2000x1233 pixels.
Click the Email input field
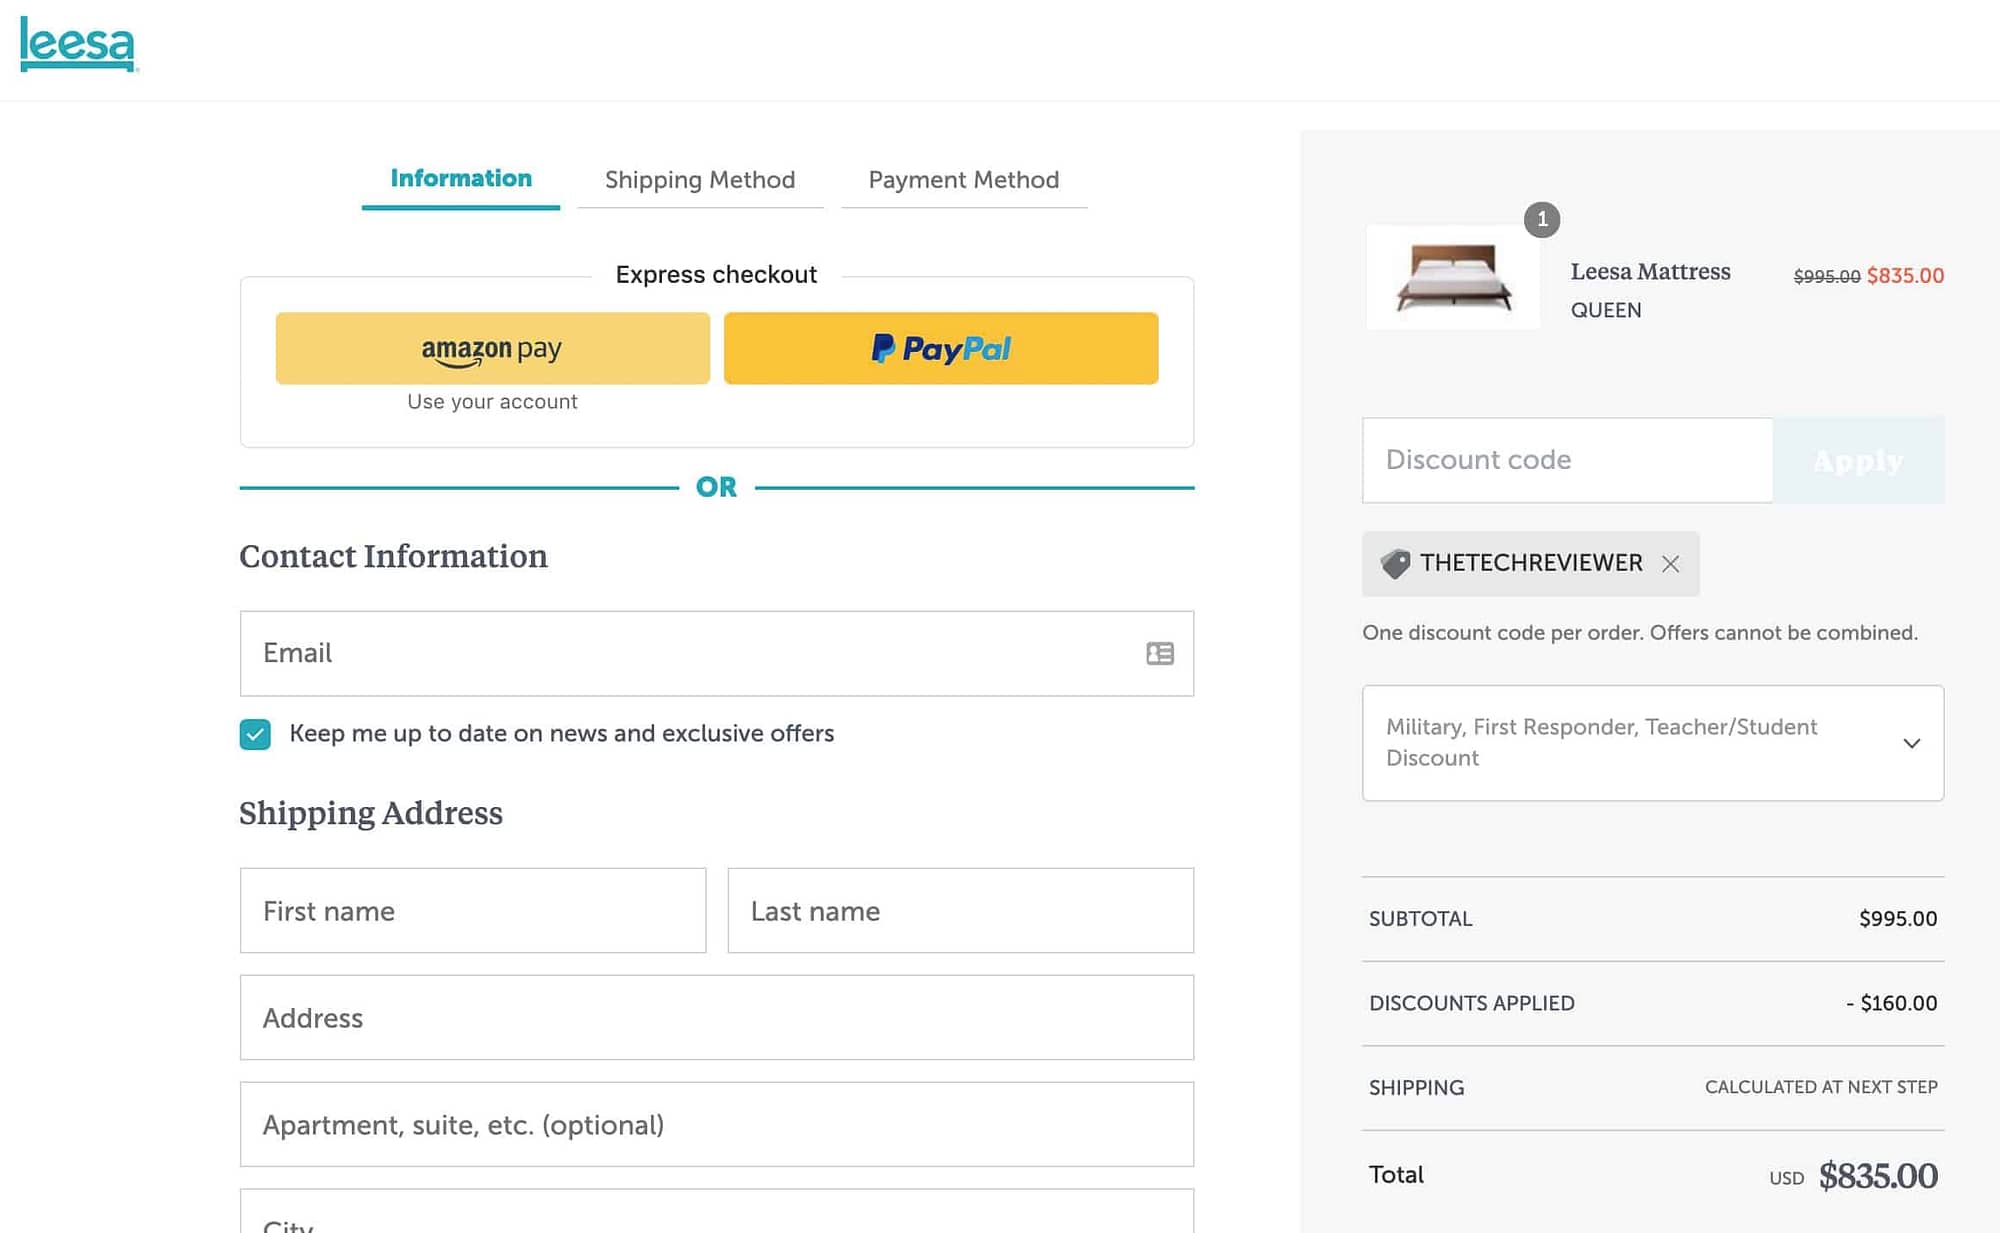[717, 654]
